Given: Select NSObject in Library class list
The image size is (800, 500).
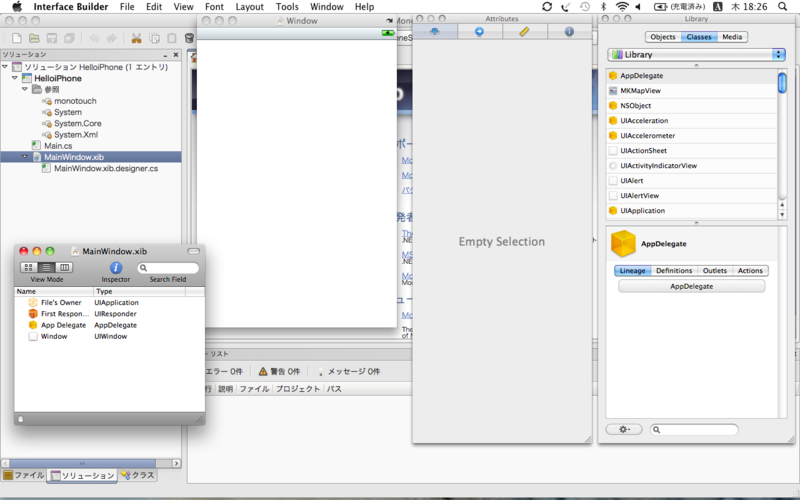Looking at the screenshot, I should [692, 106].
